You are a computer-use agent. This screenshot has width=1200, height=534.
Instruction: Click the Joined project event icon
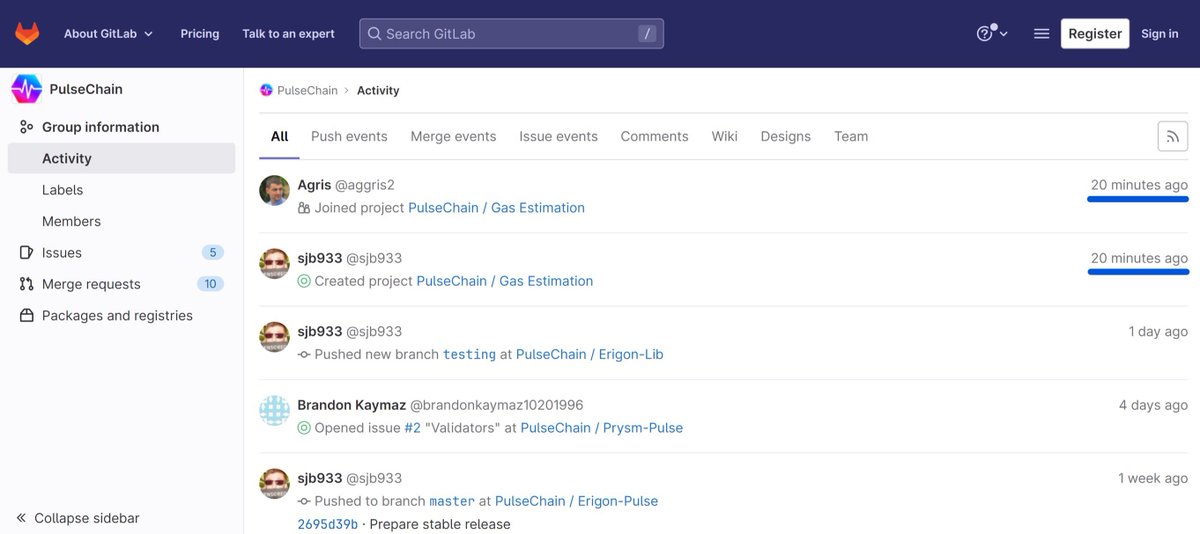304,208
